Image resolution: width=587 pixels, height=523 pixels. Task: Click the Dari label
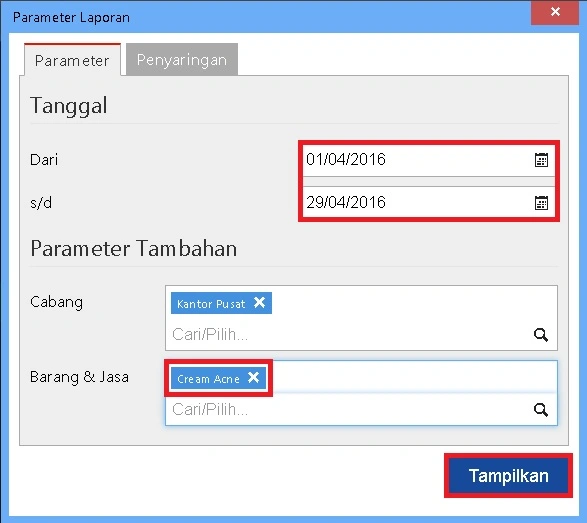(x=44, y=160)
